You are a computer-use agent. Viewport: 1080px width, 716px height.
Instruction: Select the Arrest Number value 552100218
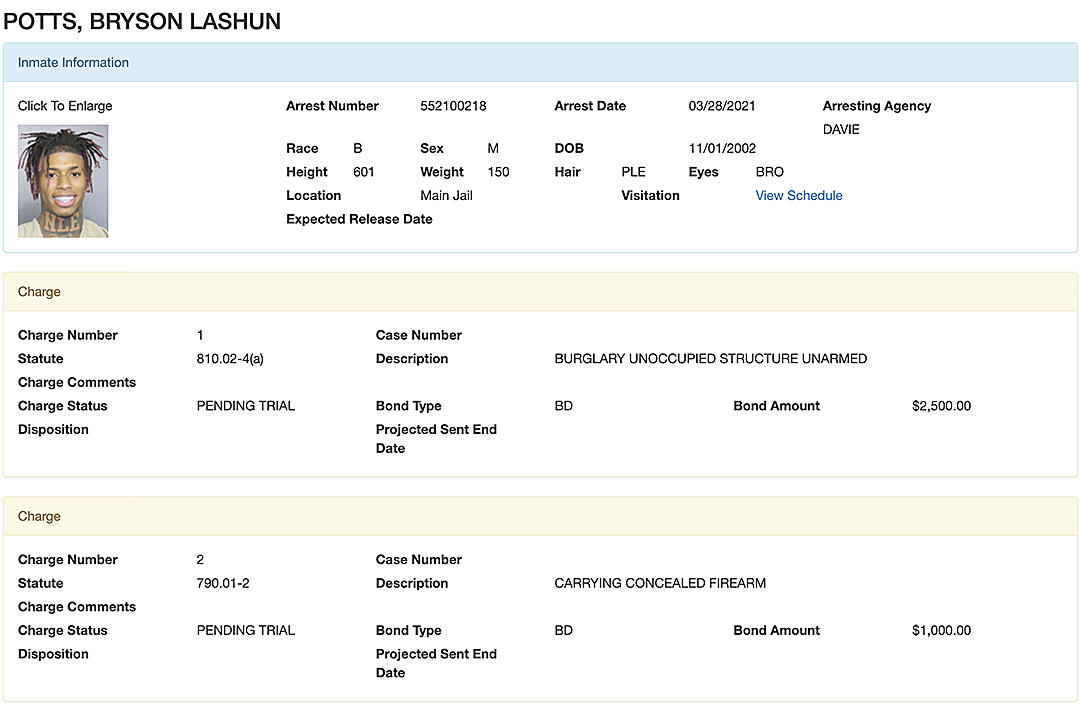[x=458, y=105]
